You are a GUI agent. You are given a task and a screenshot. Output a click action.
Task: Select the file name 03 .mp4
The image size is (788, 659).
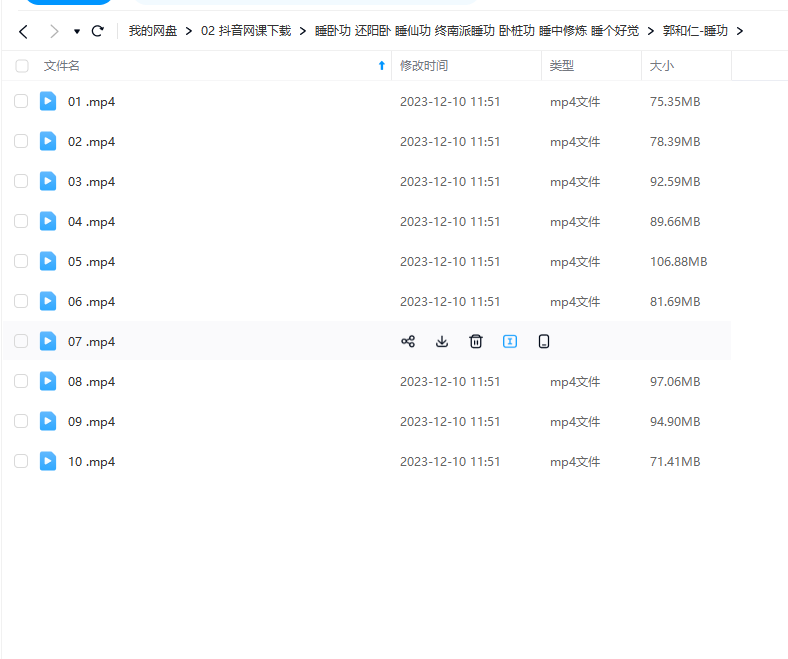pos(91,182)
